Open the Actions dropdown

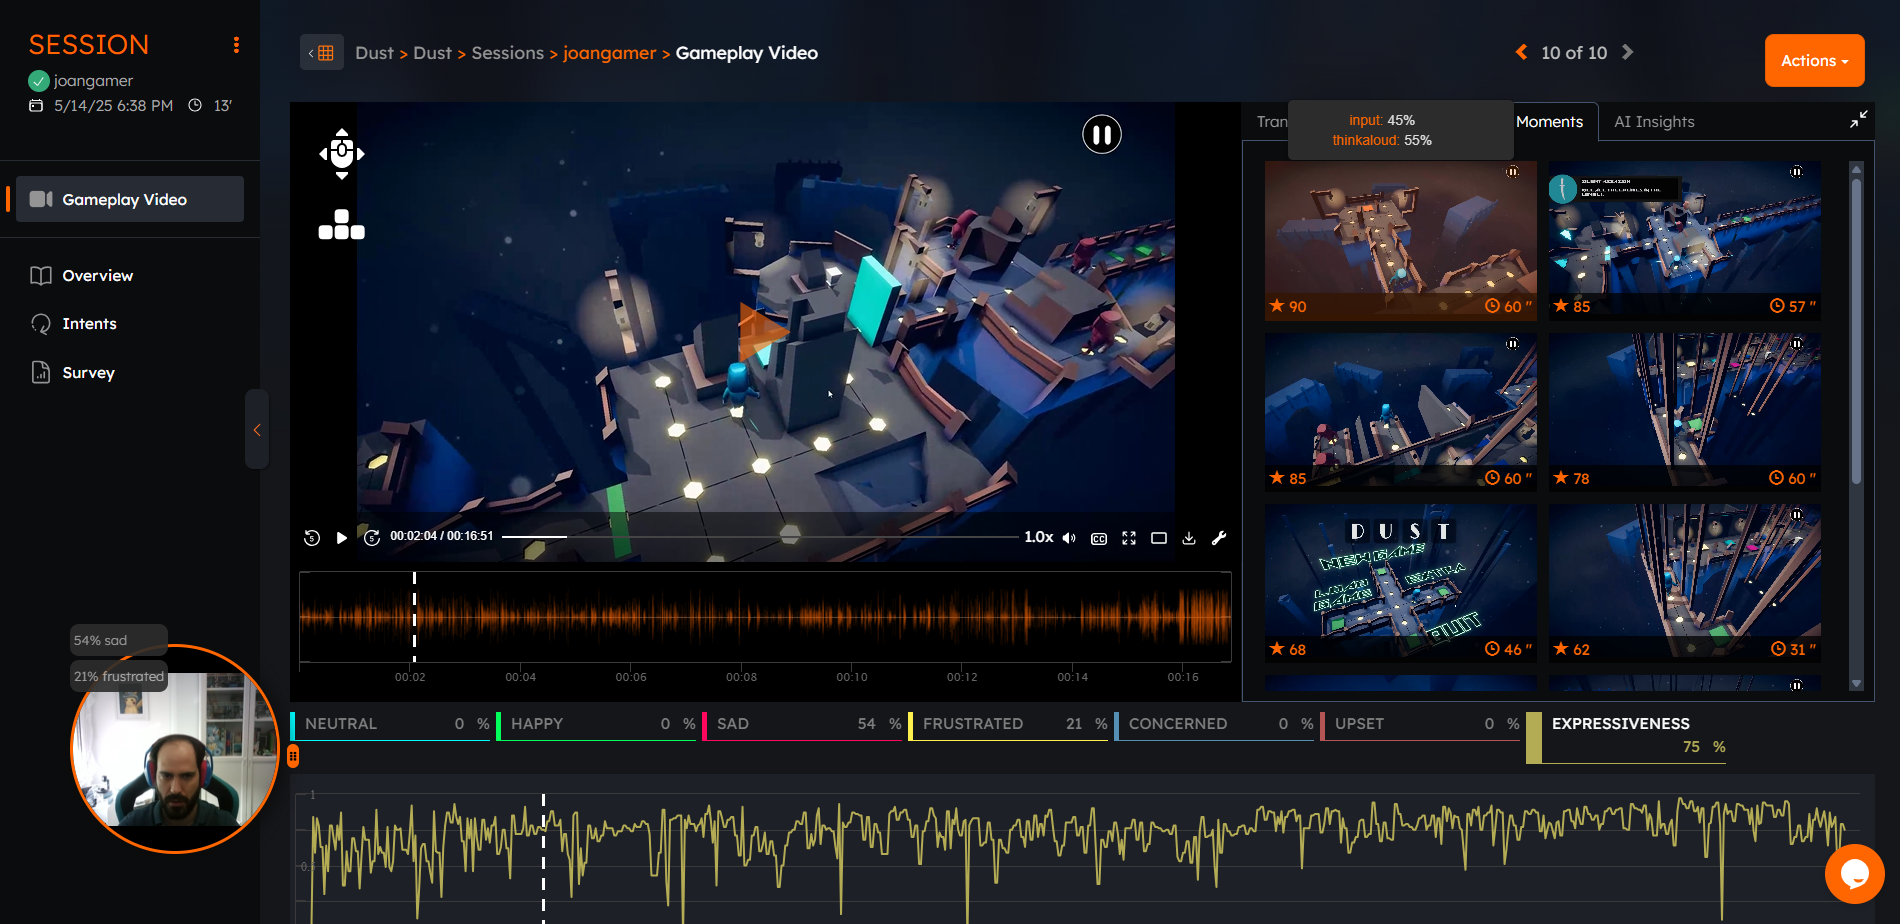pos(1814,61)
